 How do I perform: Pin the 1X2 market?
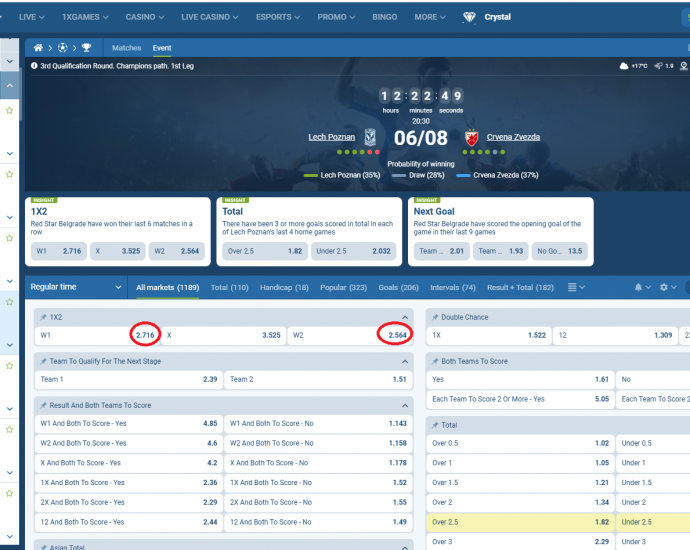pos(43,317)
